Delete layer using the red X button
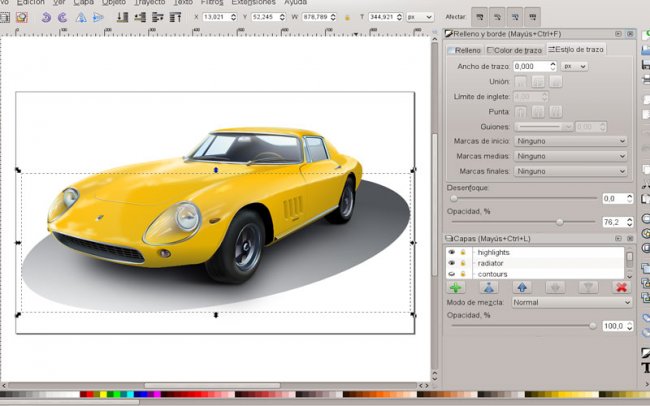This screenshot has width=650, height=406. point(619,287)
